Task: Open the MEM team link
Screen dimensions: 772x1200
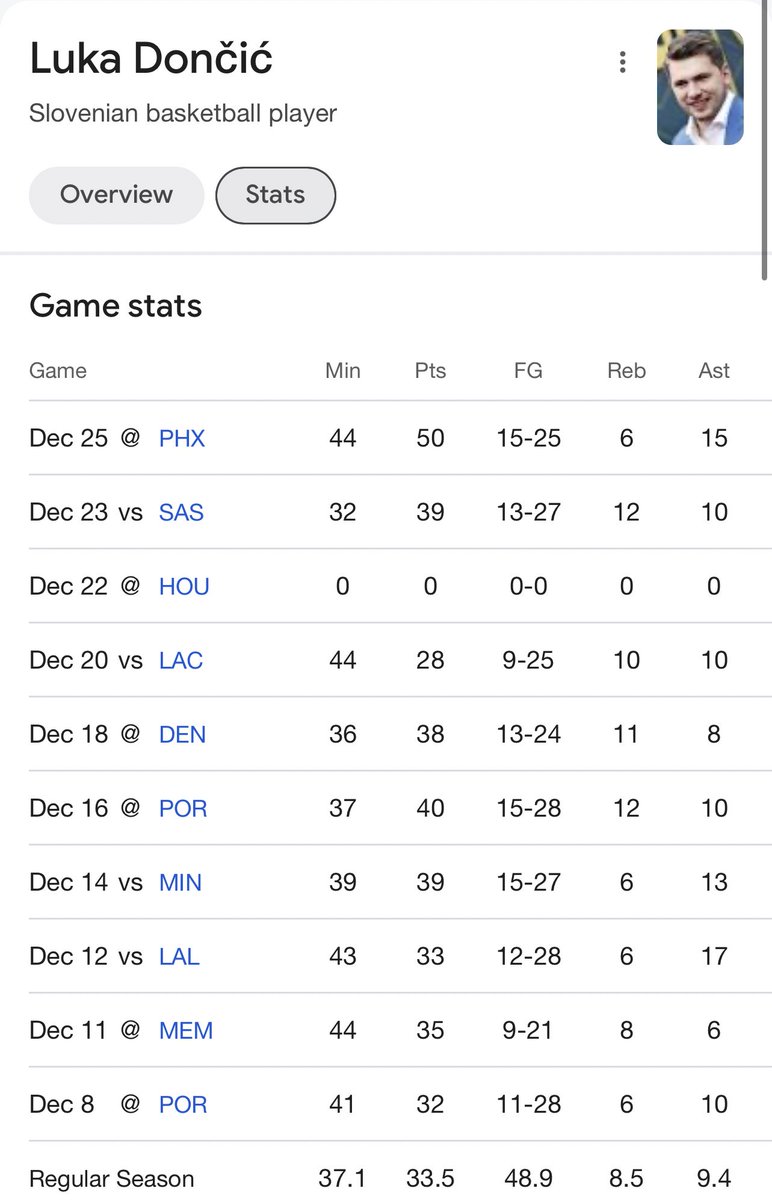Action: (186, 1030)
